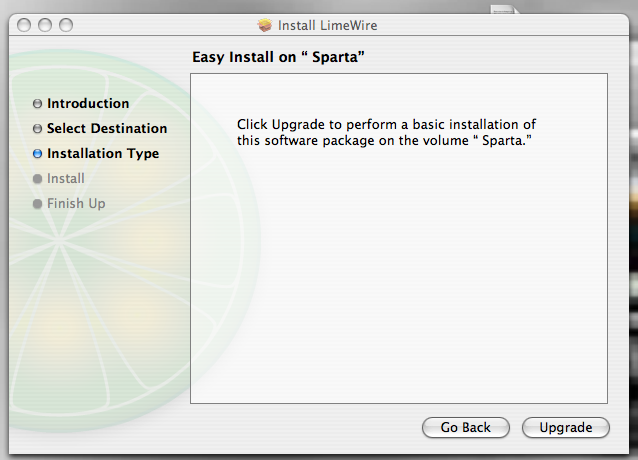This screenshot has width=638, height=460.
Task: Click the greyed Install step bullet
Action: 38,179
